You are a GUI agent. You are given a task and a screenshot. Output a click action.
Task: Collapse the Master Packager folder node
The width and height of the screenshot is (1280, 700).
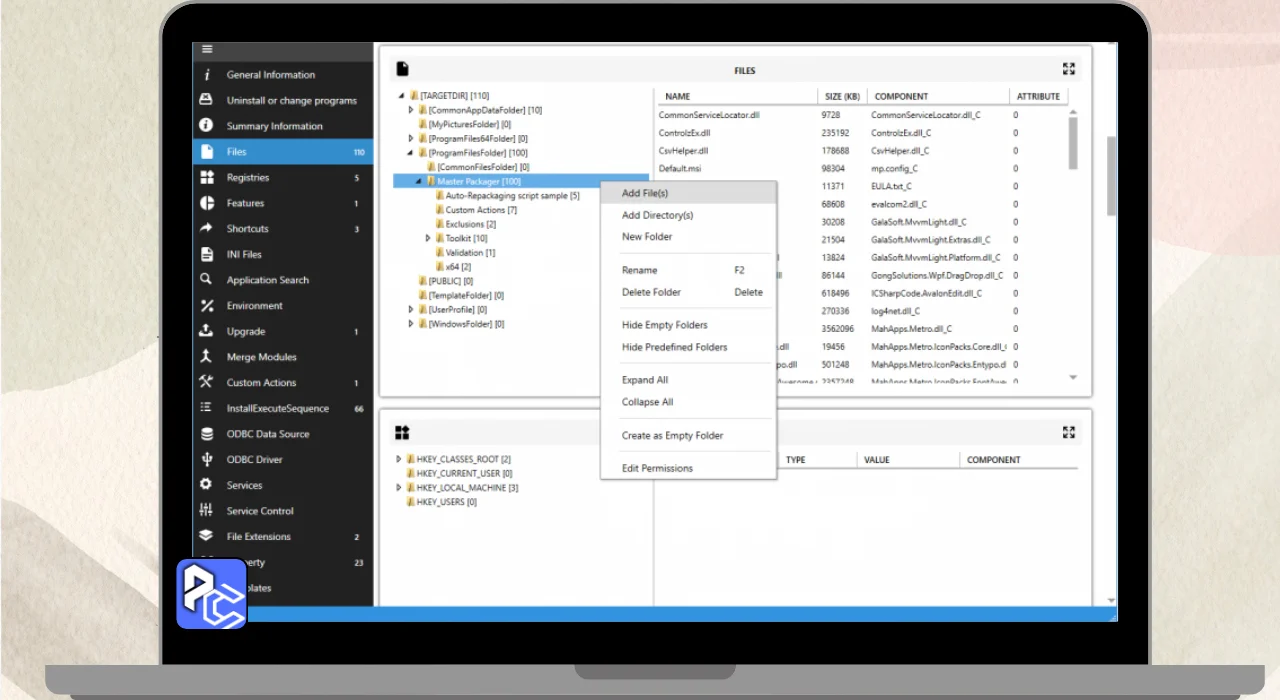pyautogui.click(x=419, y=182)
